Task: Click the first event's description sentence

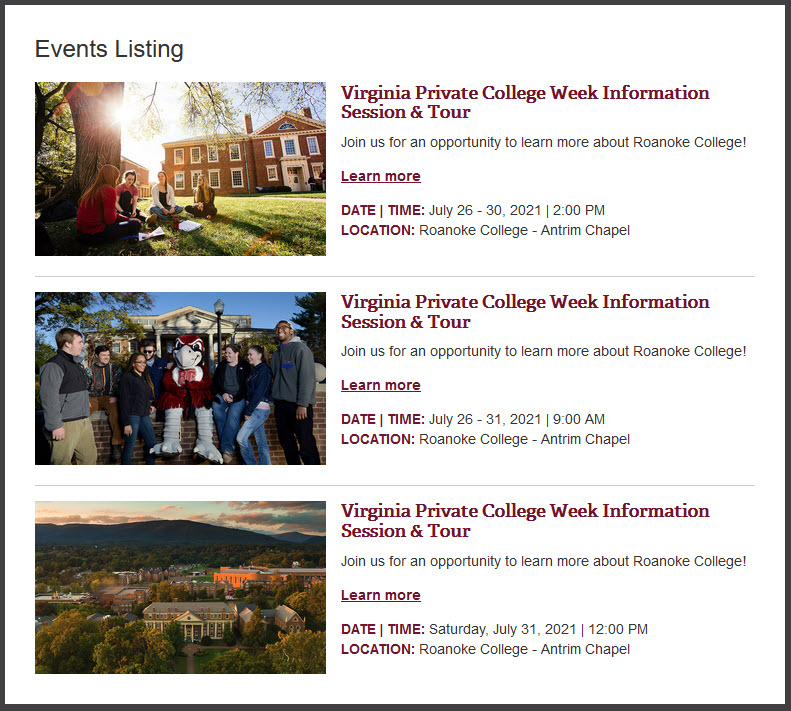Action: (543, 142)
